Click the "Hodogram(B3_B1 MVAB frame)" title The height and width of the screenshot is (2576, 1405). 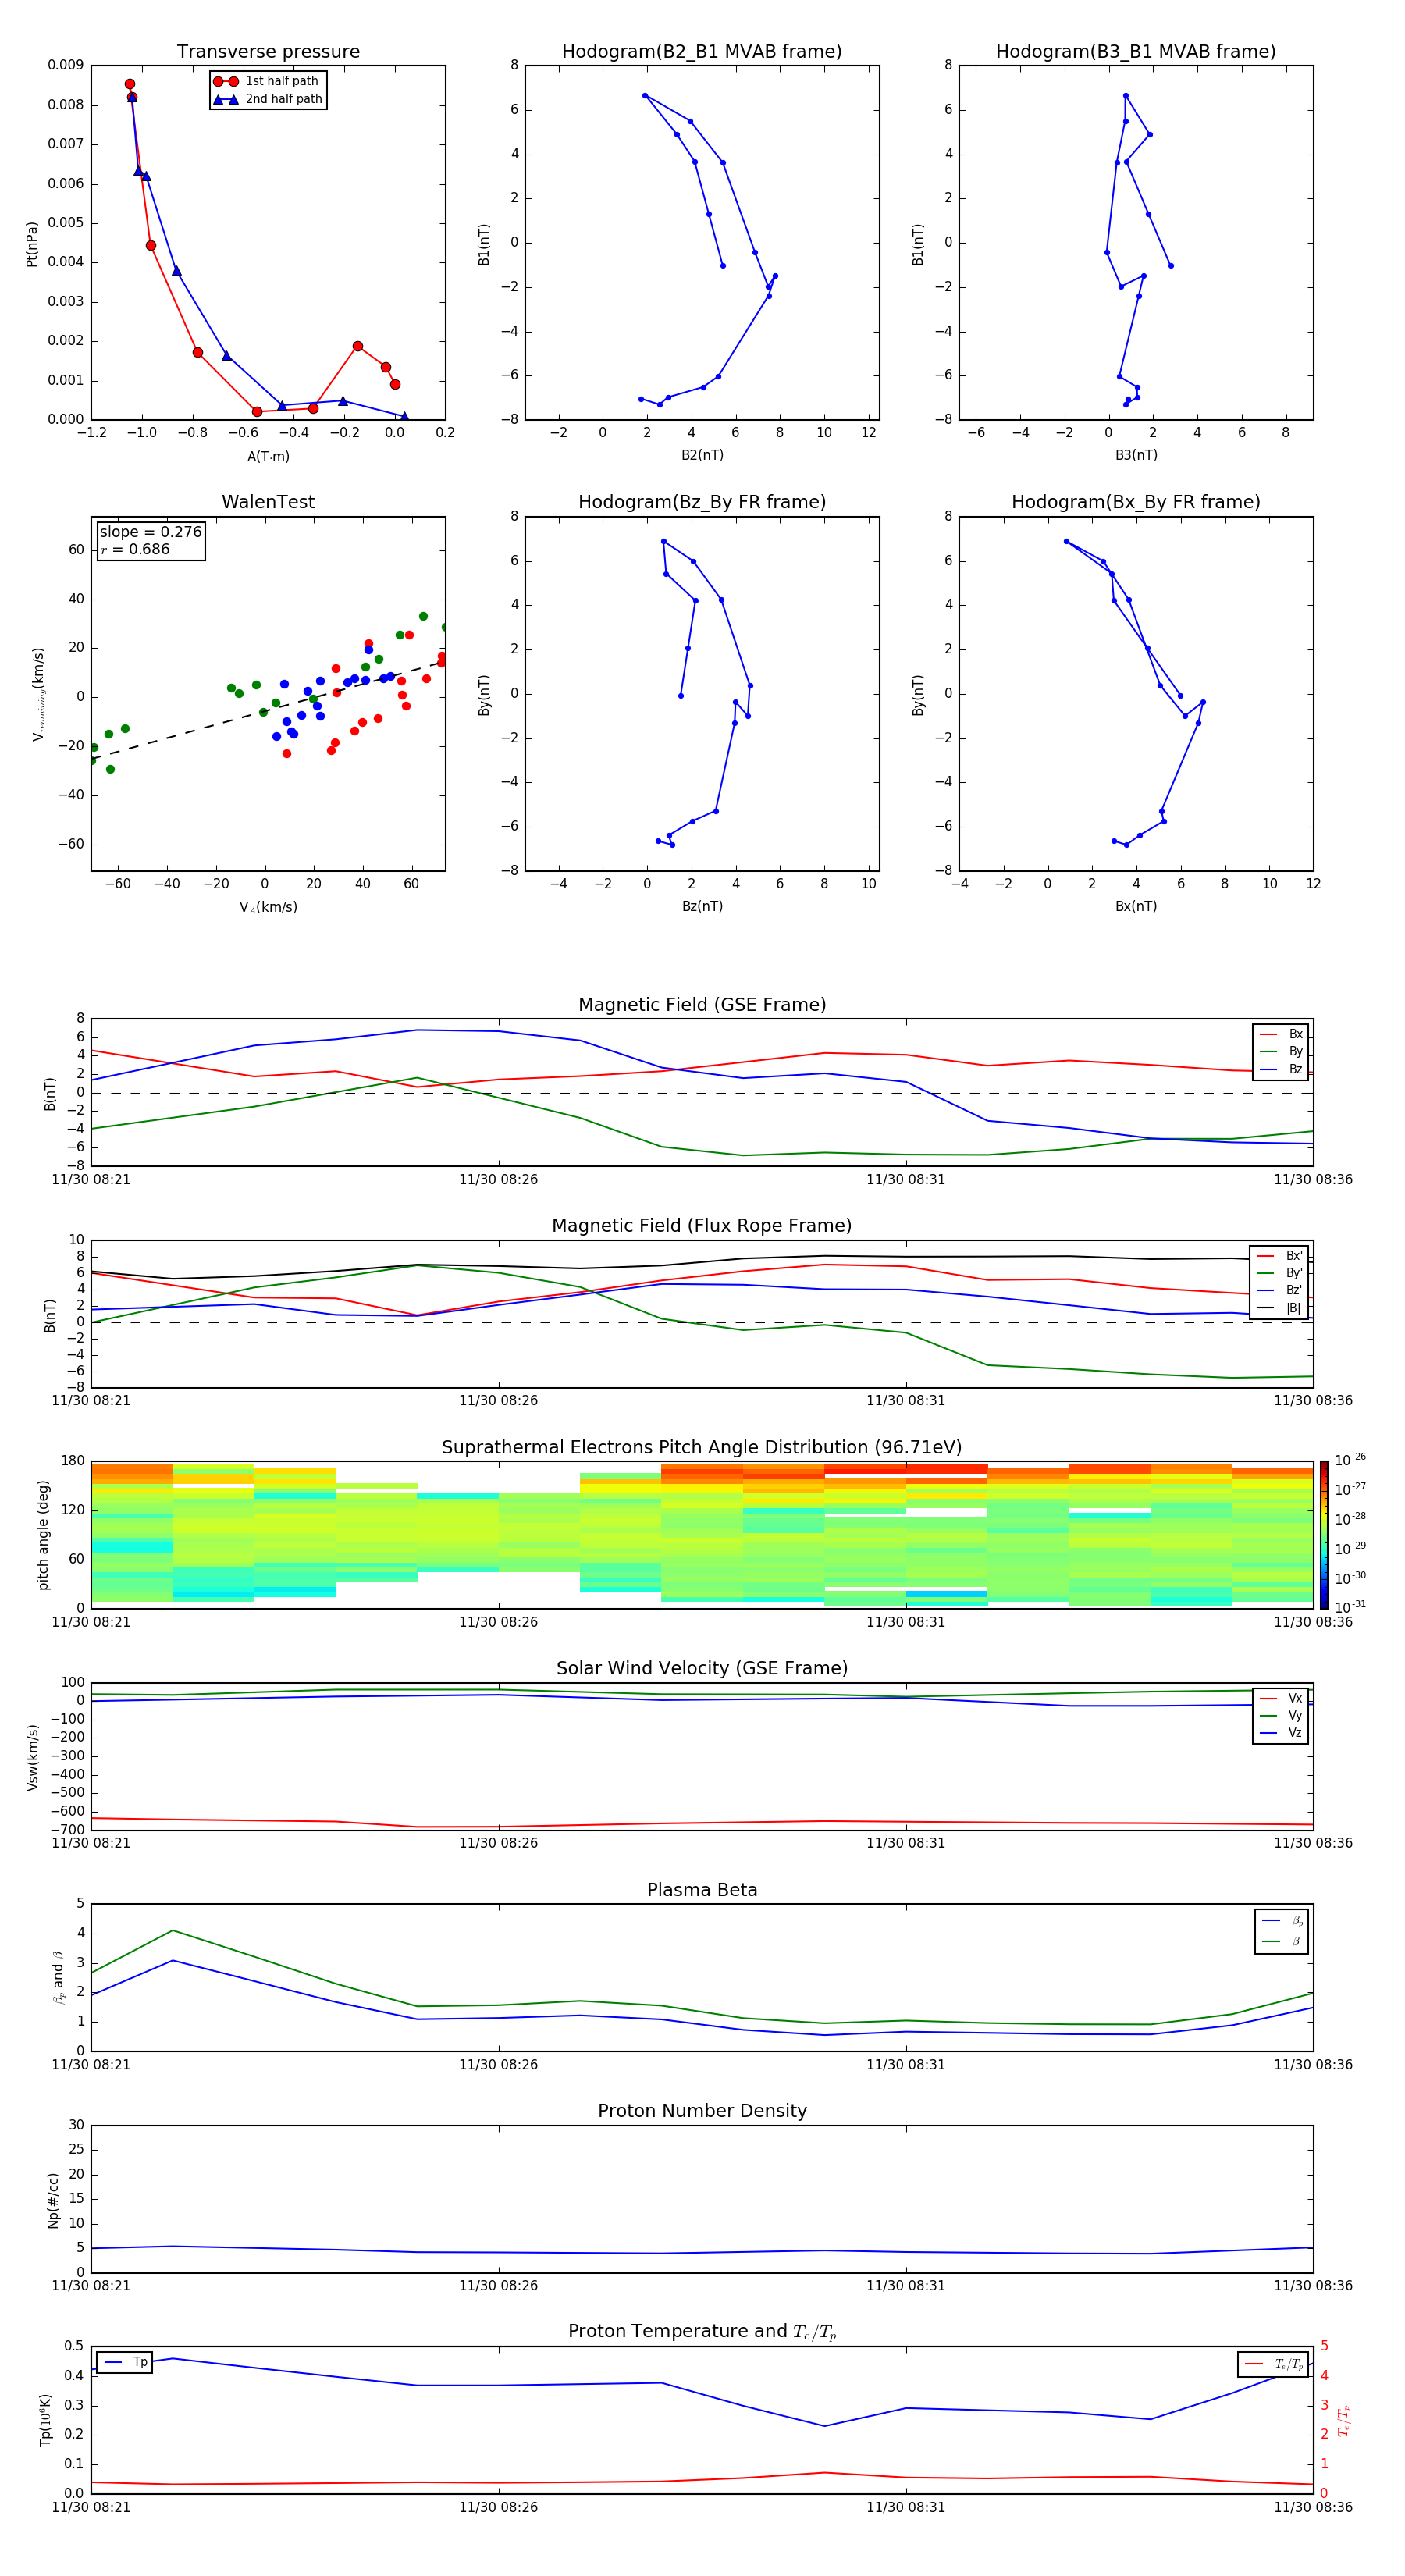point(1136,52)
